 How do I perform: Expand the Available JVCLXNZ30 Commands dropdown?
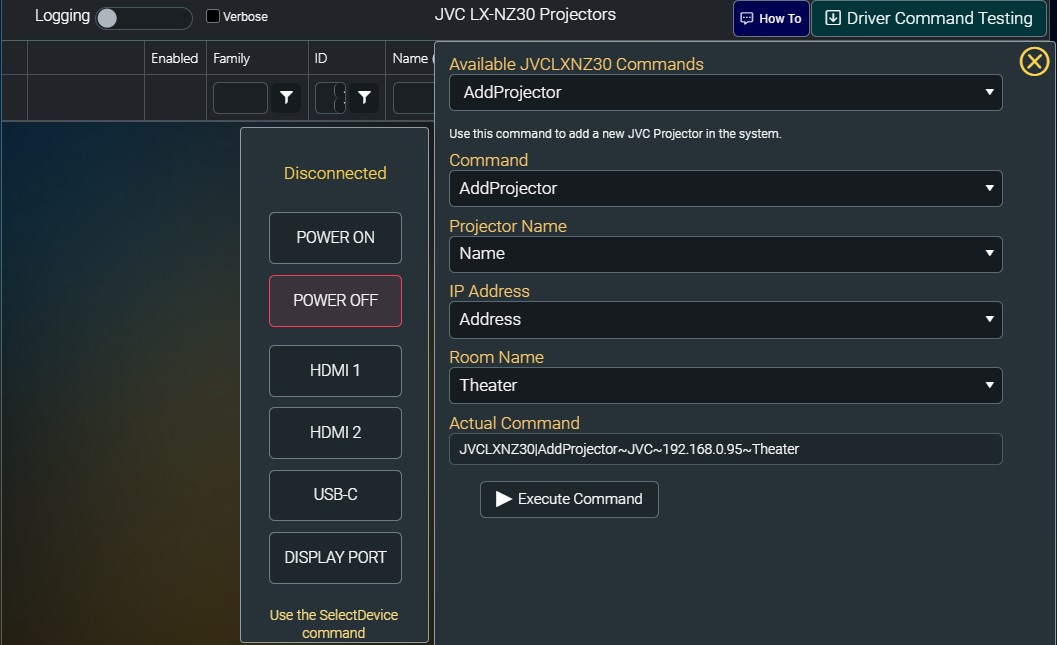click(x=725, y=92)
